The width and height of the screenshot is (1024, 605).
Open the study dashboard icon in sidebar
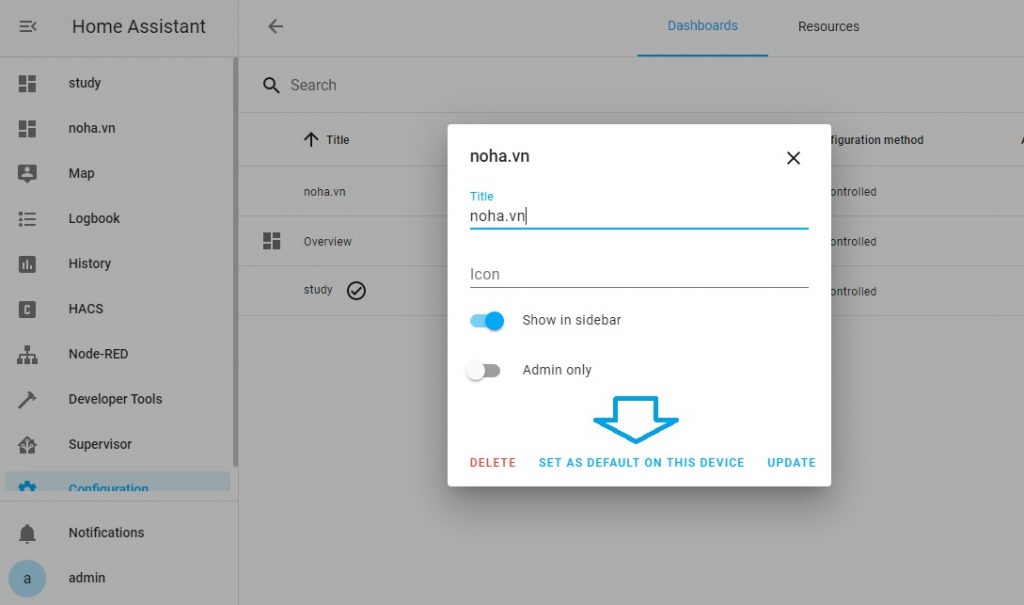tap(27, 84)
